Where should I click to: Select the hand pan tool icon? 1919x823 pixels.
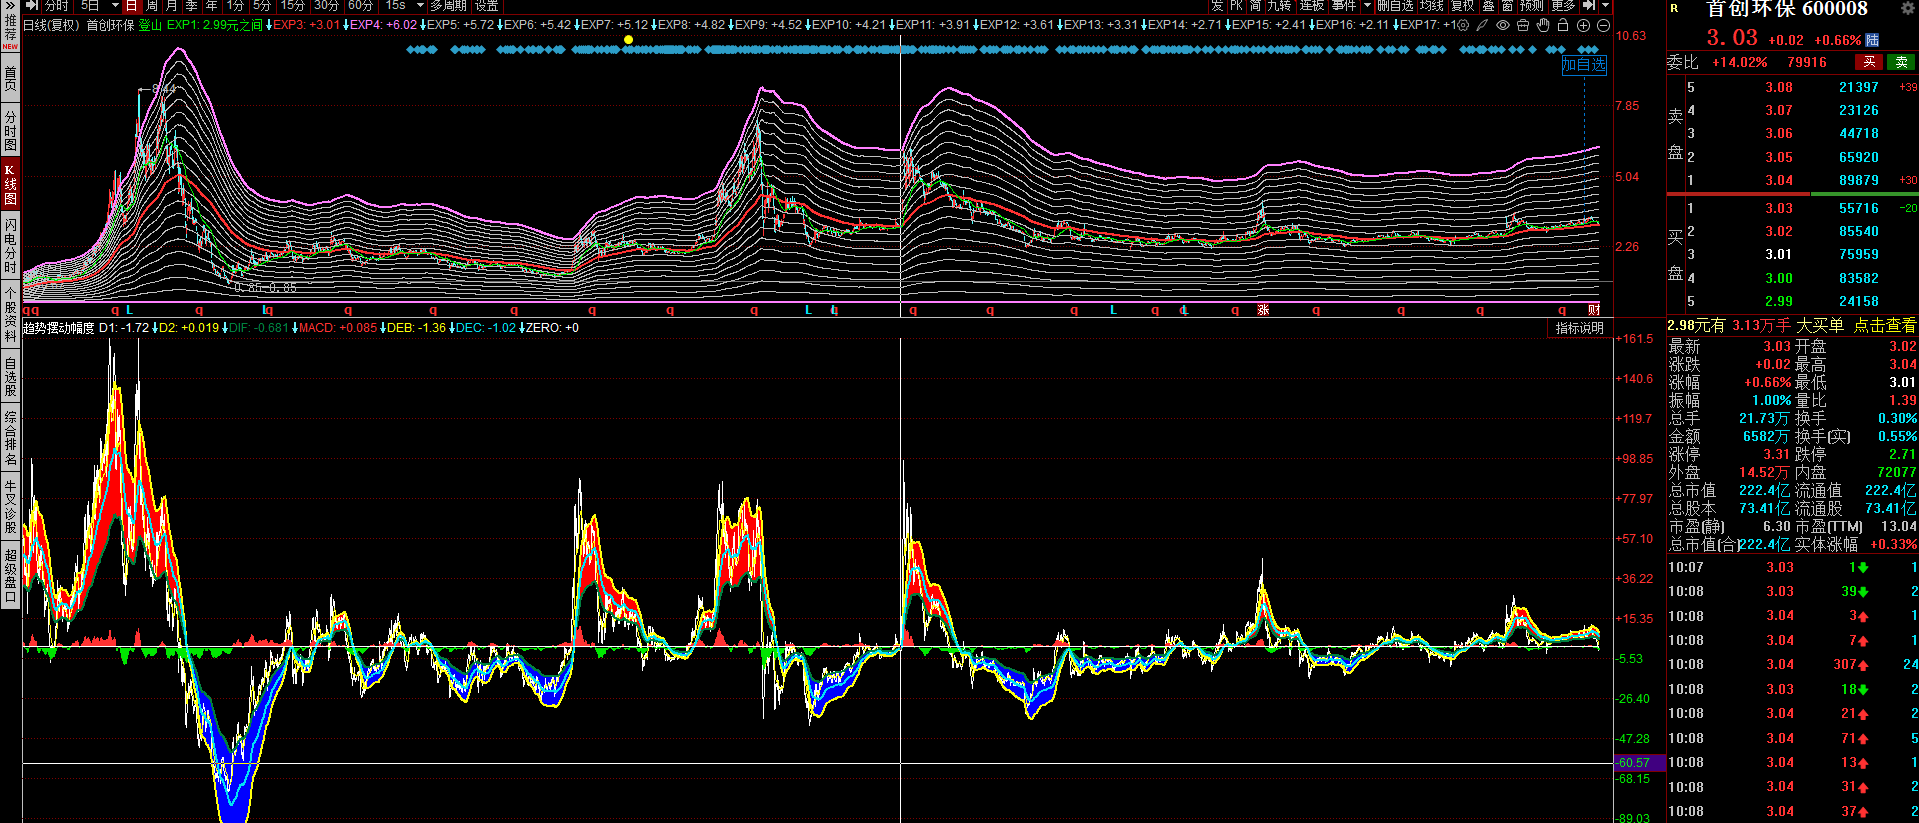[x=1543, y=25]
